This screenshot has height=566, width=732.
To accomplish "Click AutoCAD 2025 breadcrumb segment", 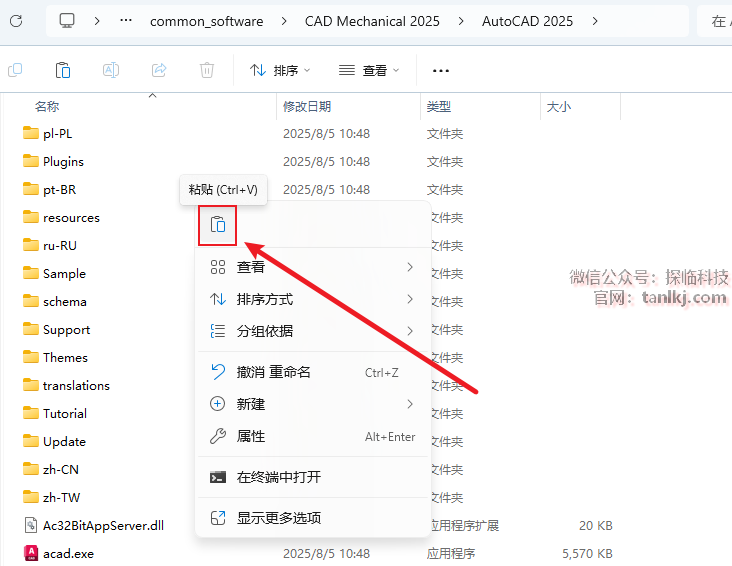I will pyautogui.click(x=527, y=21).
